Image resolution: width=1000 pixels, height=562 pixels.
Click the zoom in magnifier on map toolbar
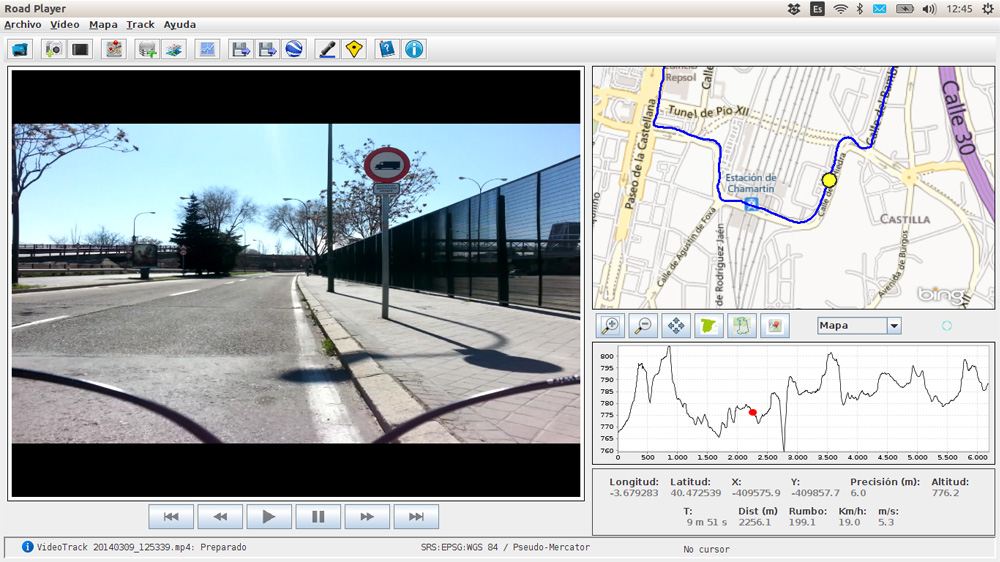tap(610, 326)
